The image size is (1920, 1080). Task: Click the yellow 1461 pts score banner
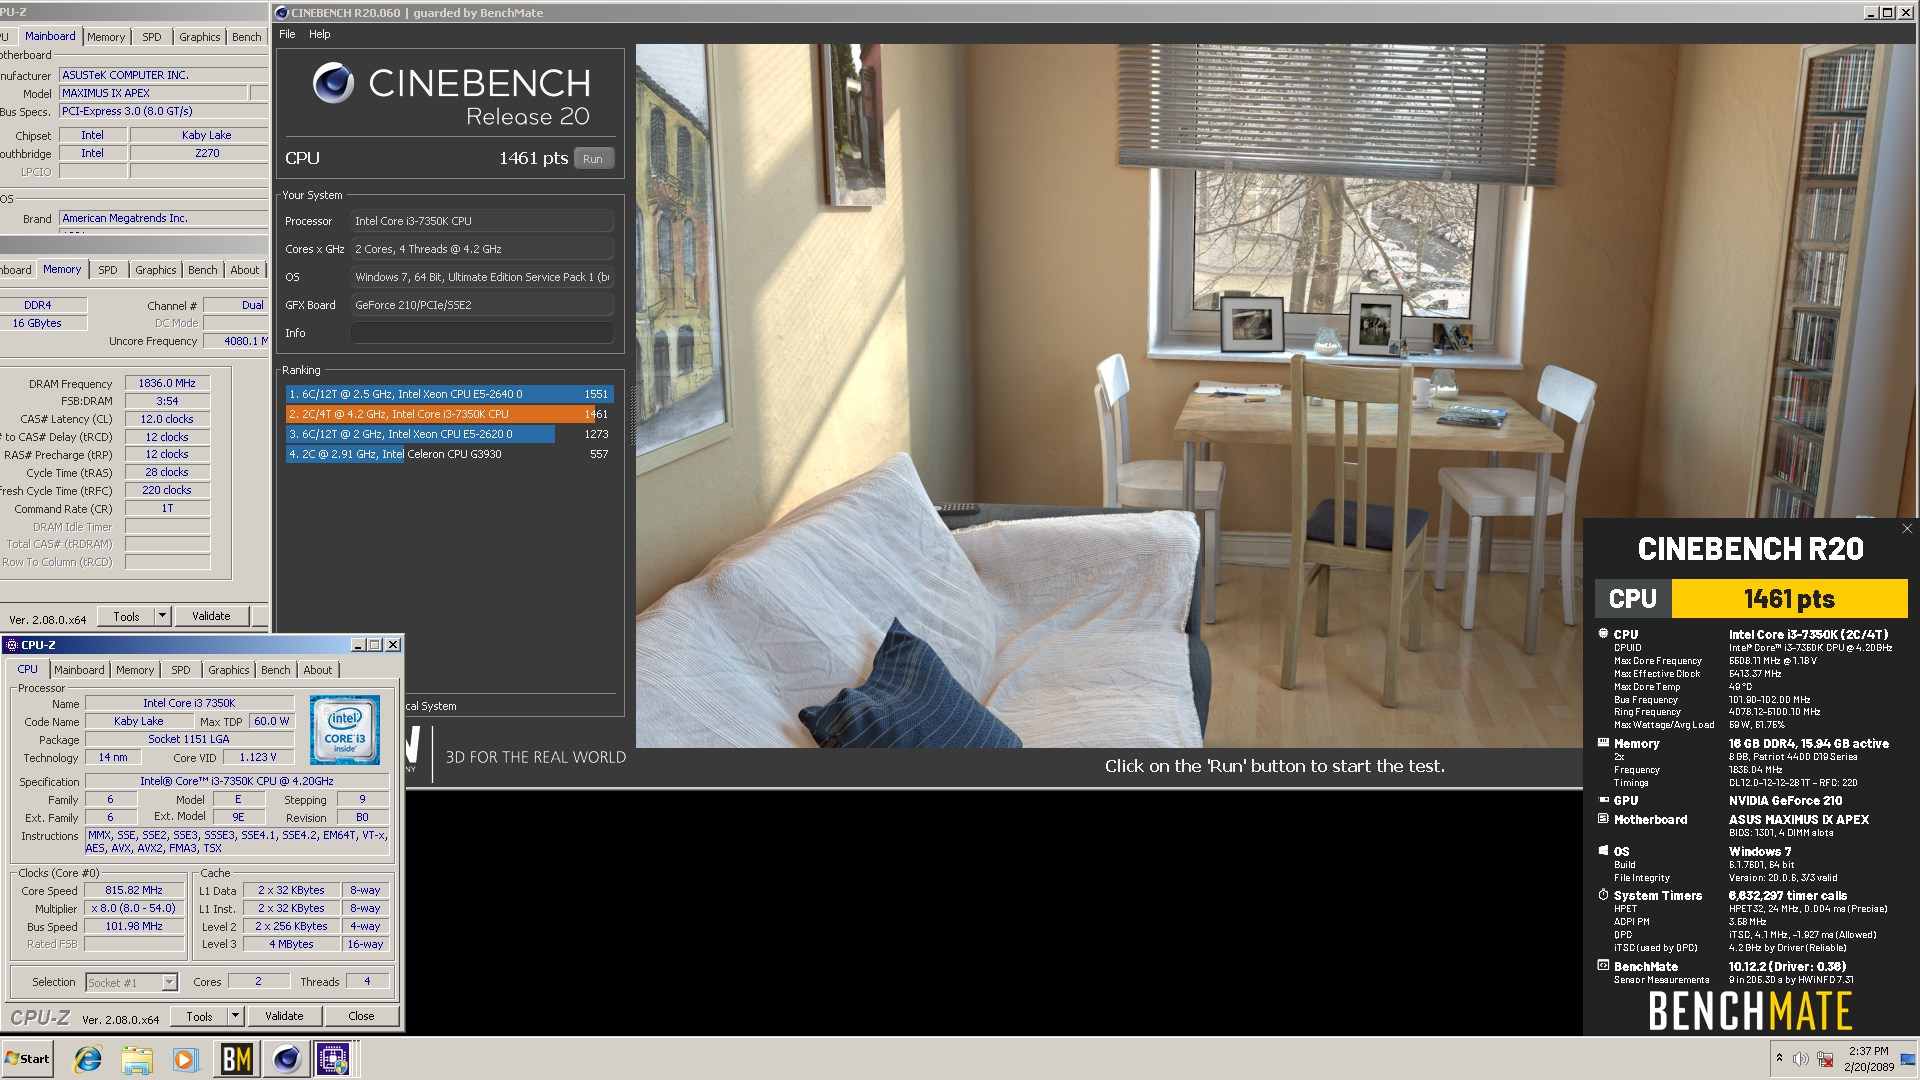1789,599
